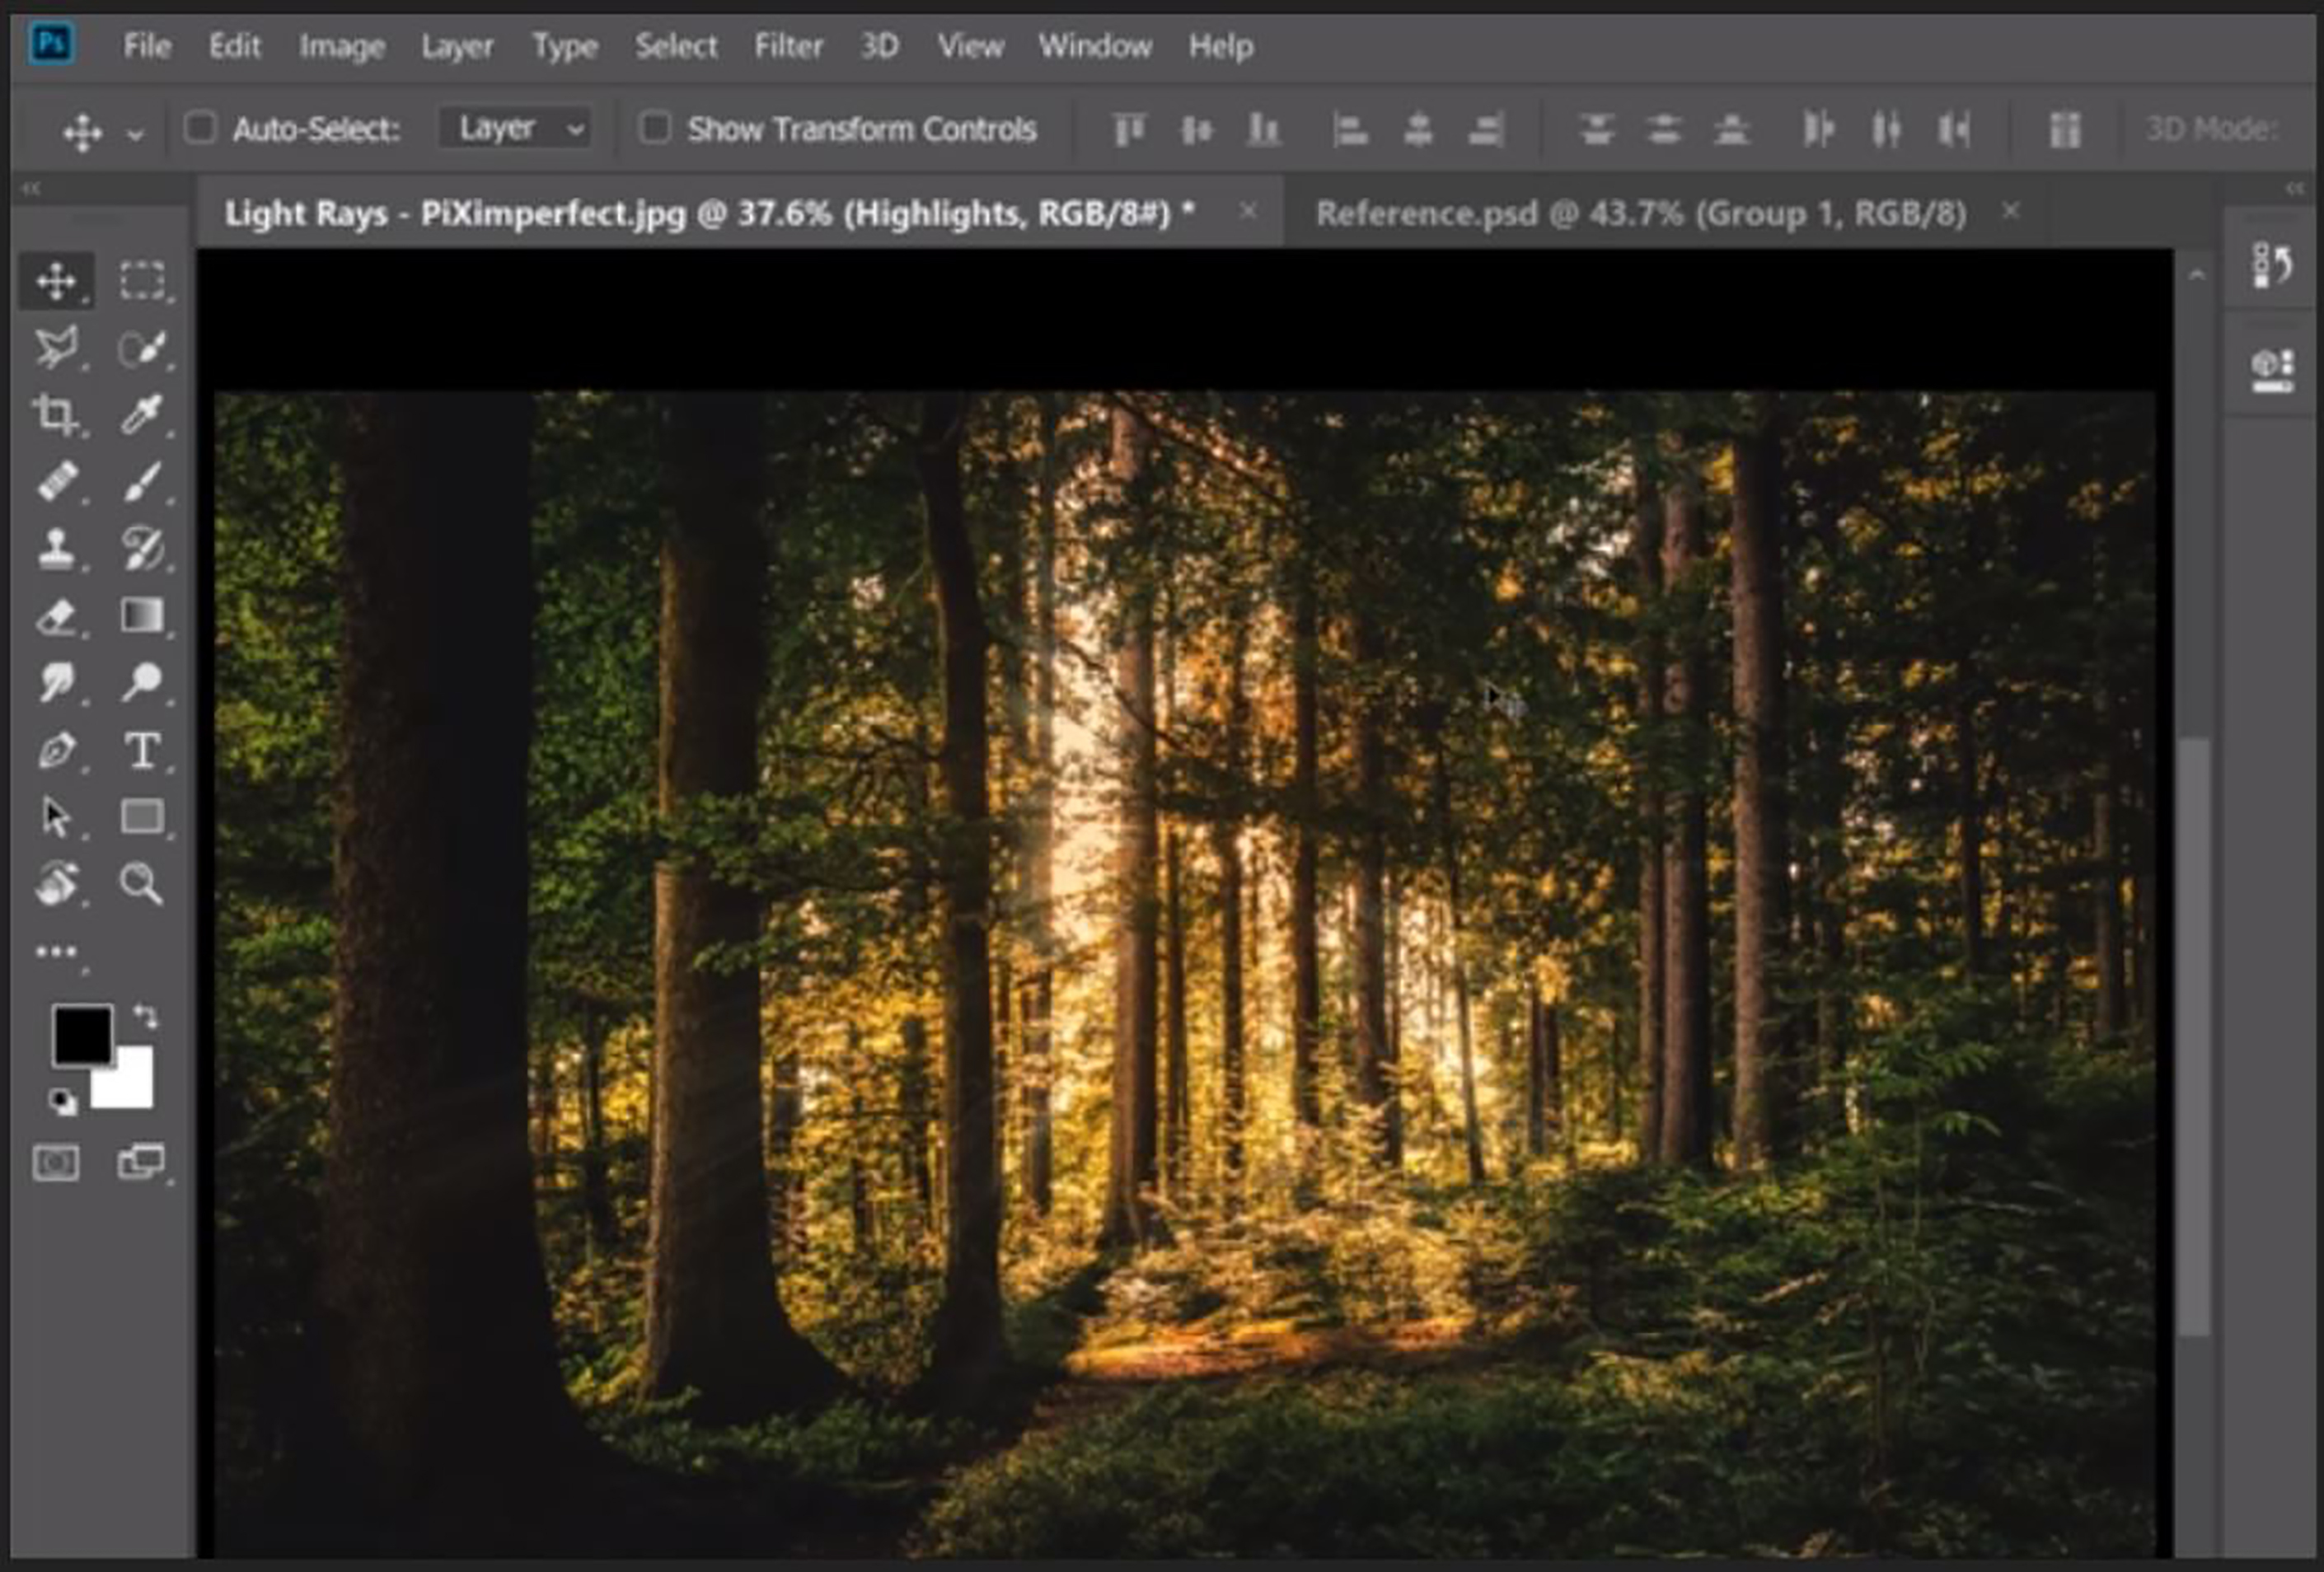Viewport: 2324px width, 1572px height.
Task: Select the Rectangular Marquee tool
Action: [x=142, y=280]
